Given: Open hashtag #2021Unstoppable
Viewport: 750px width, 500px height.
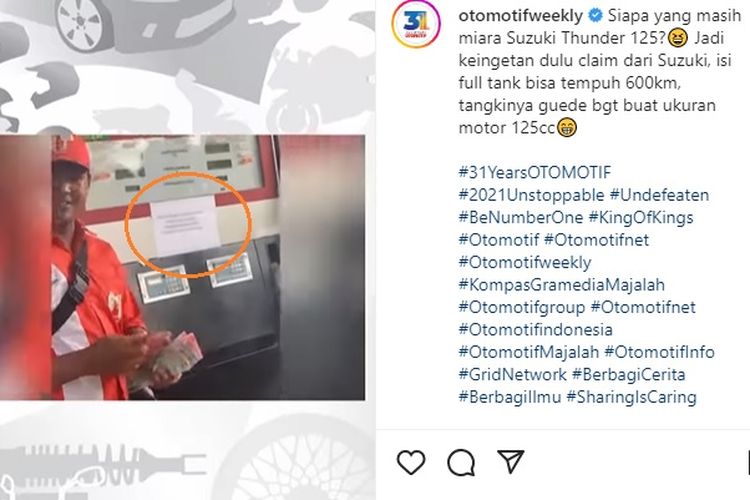Looking at the screenshot, I should [x=531, y=195].
